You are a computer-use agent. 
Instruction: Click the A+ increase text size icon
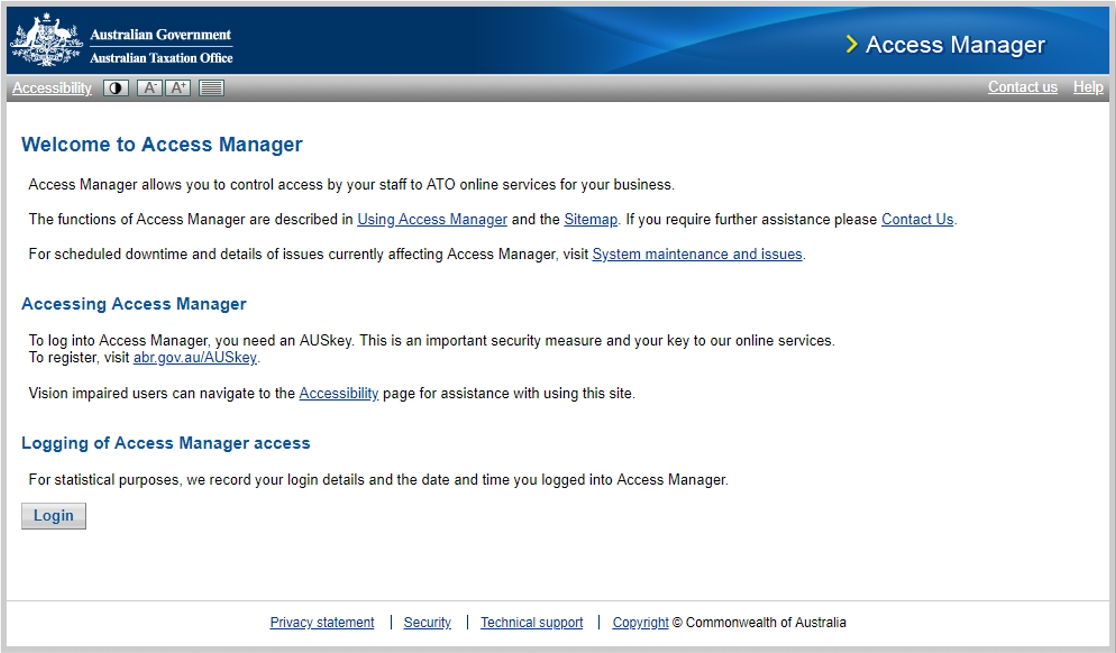tap(177, 88)
